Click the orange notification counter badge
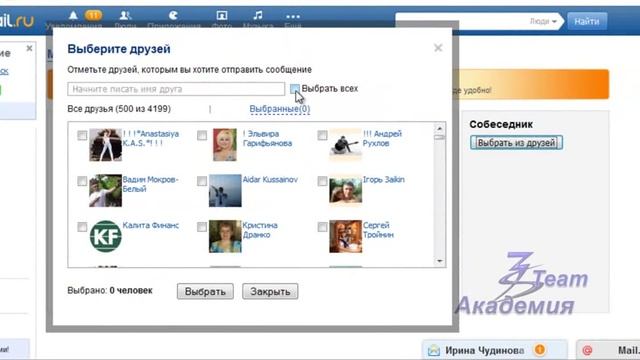Screen dimensions: 640x360 tap(93, 16)
